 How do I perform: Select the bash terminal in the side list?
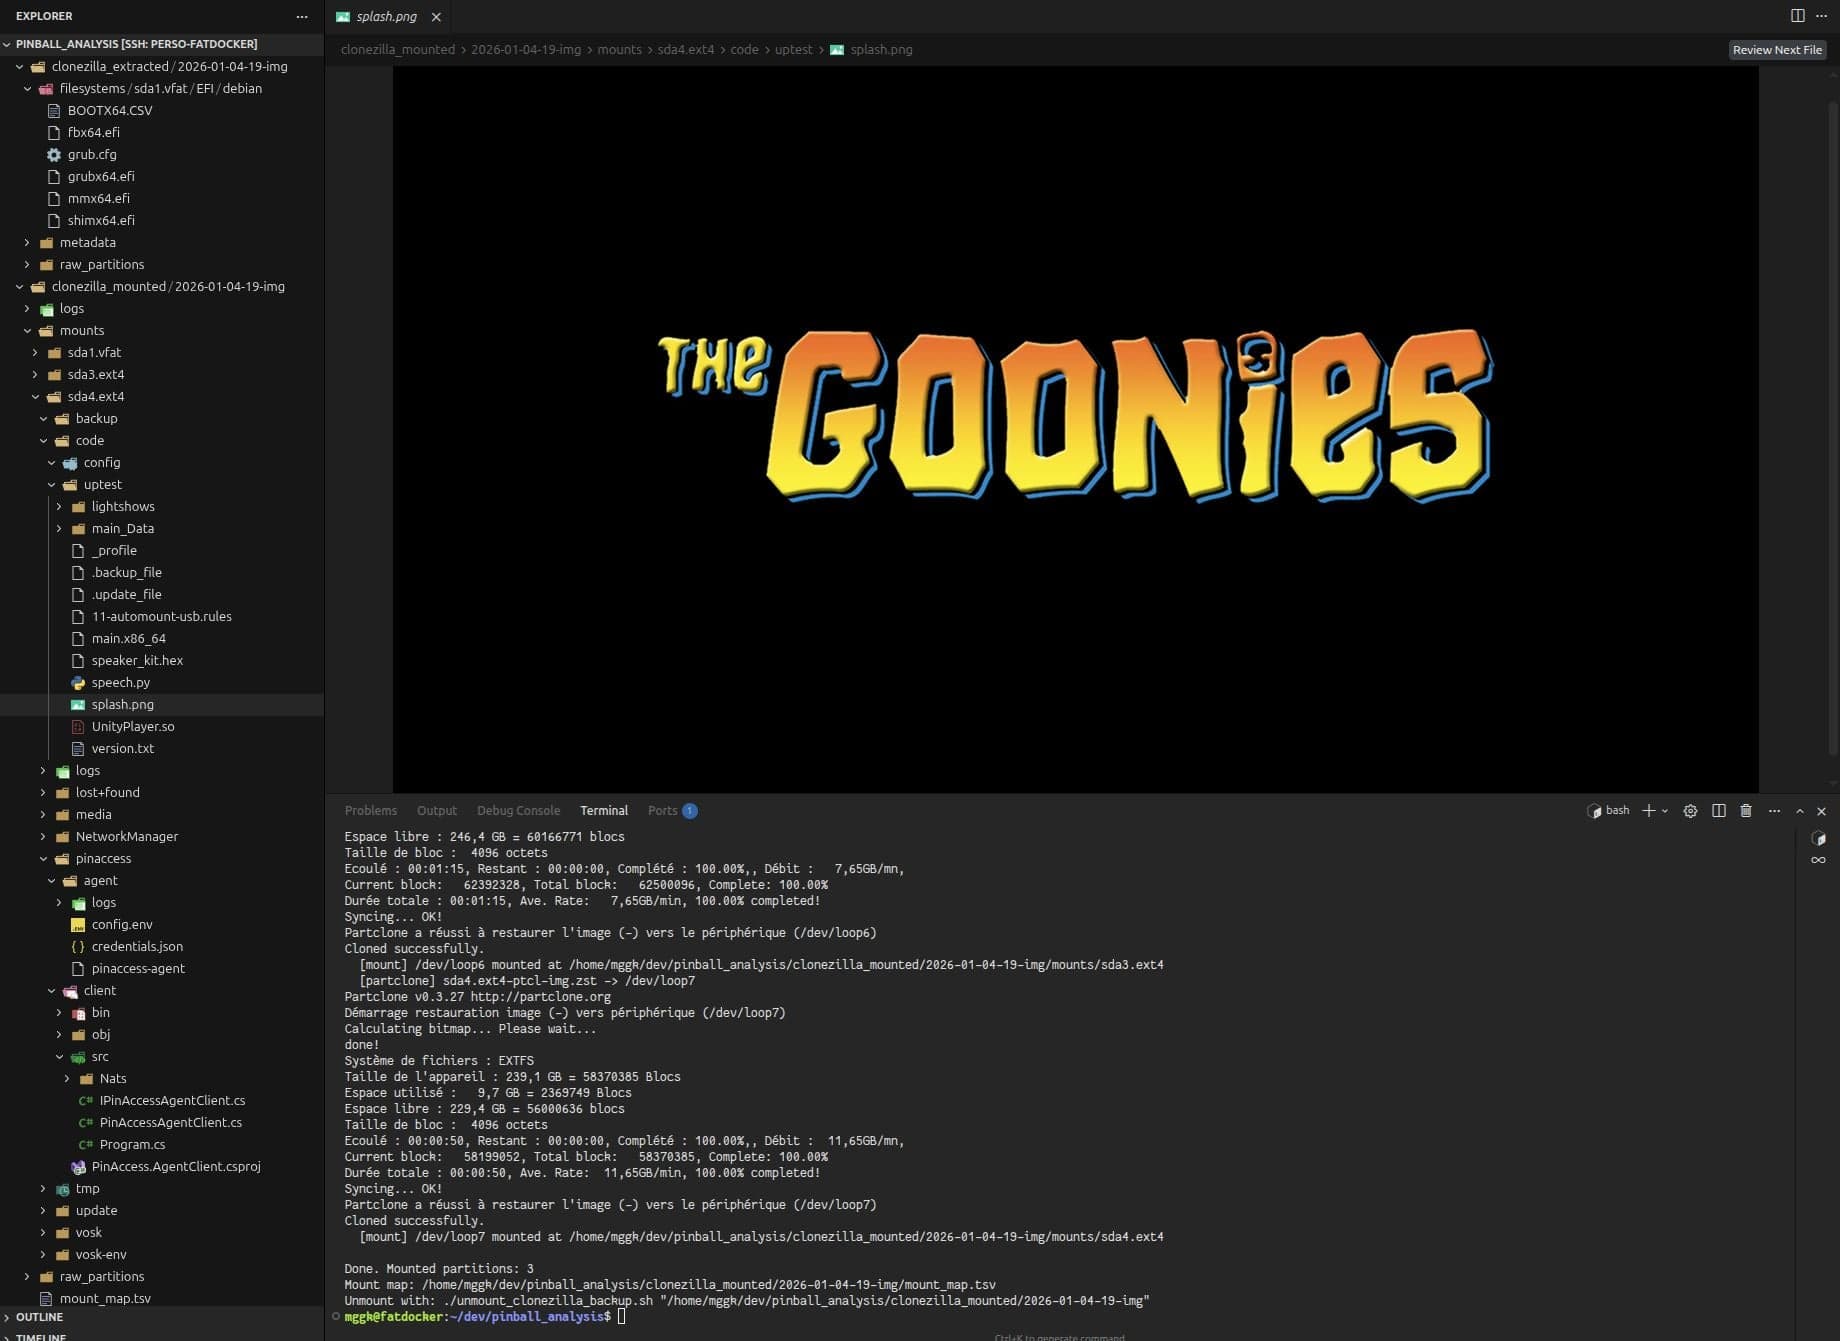point(1818,838)
